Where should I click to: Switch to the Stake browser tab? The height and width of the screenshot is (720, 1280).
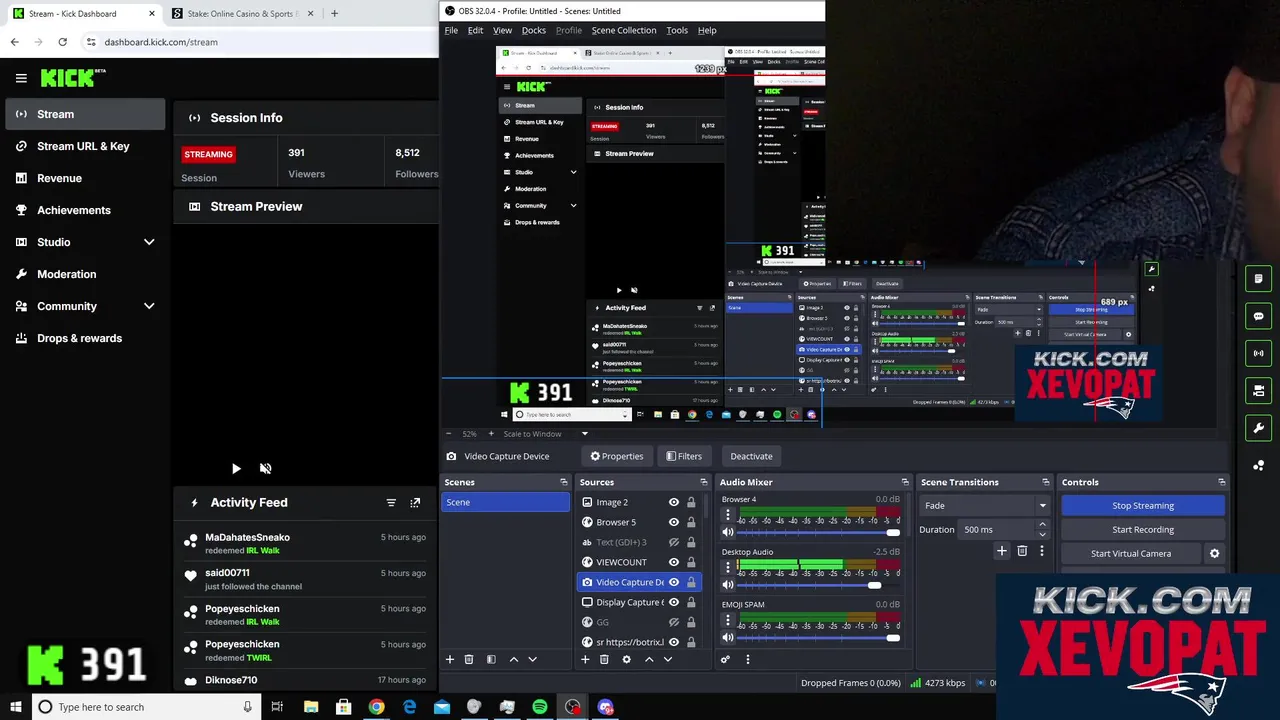241,14
